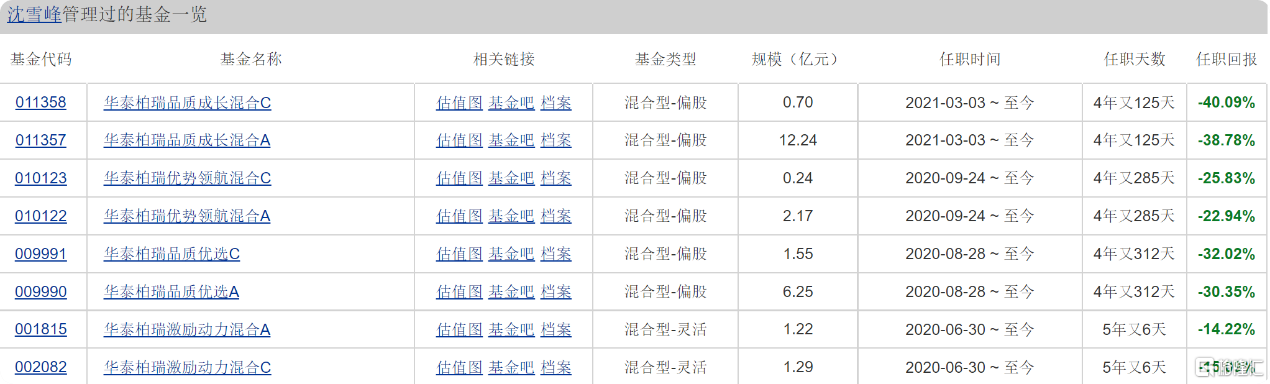Open fund code 002082
Viewport: 1270px width, 384px height.
[x=41, y=368]
